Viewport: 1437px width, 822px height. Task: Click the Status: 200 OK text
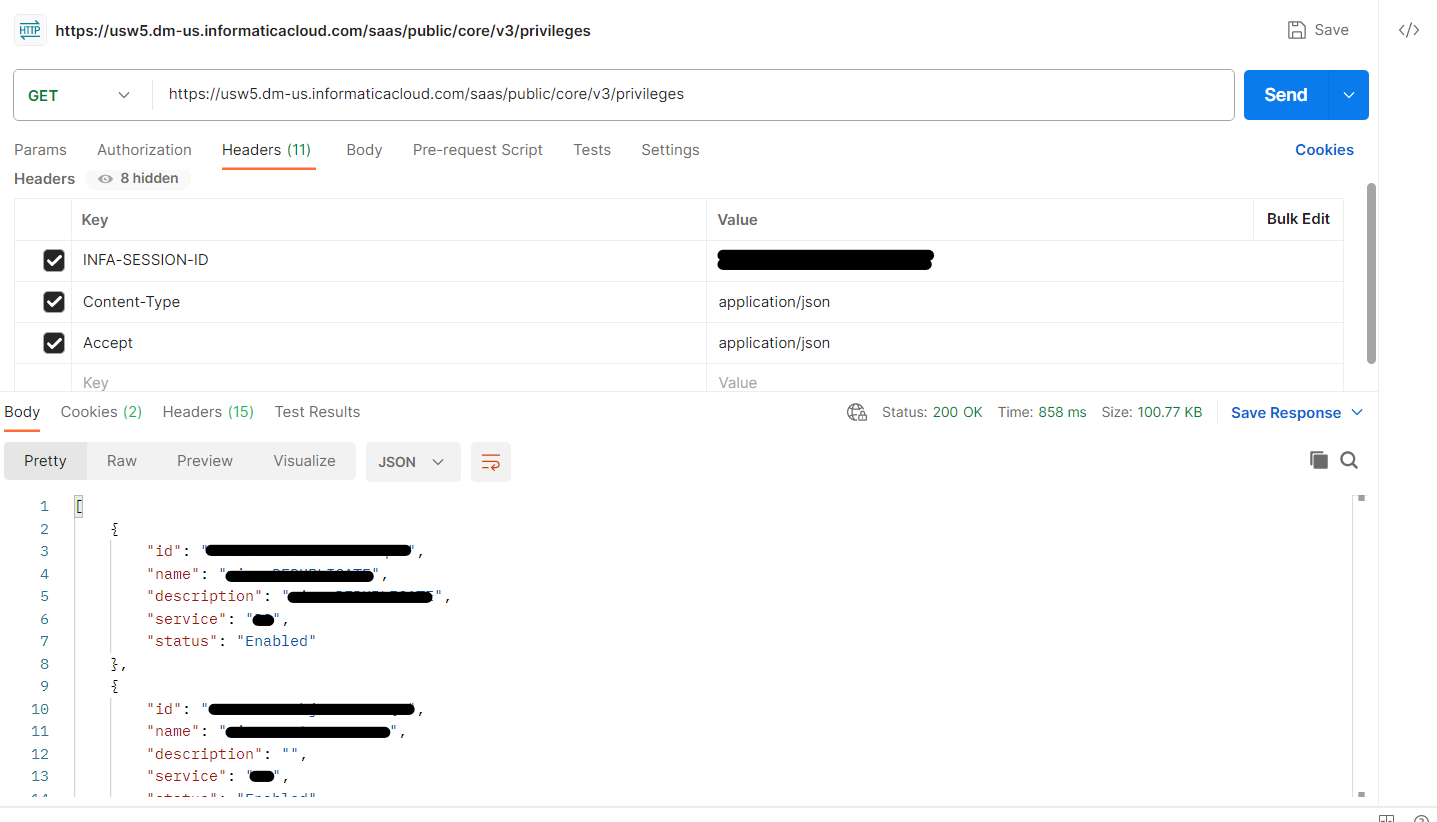pyautogui.click(x=932, y=412)
